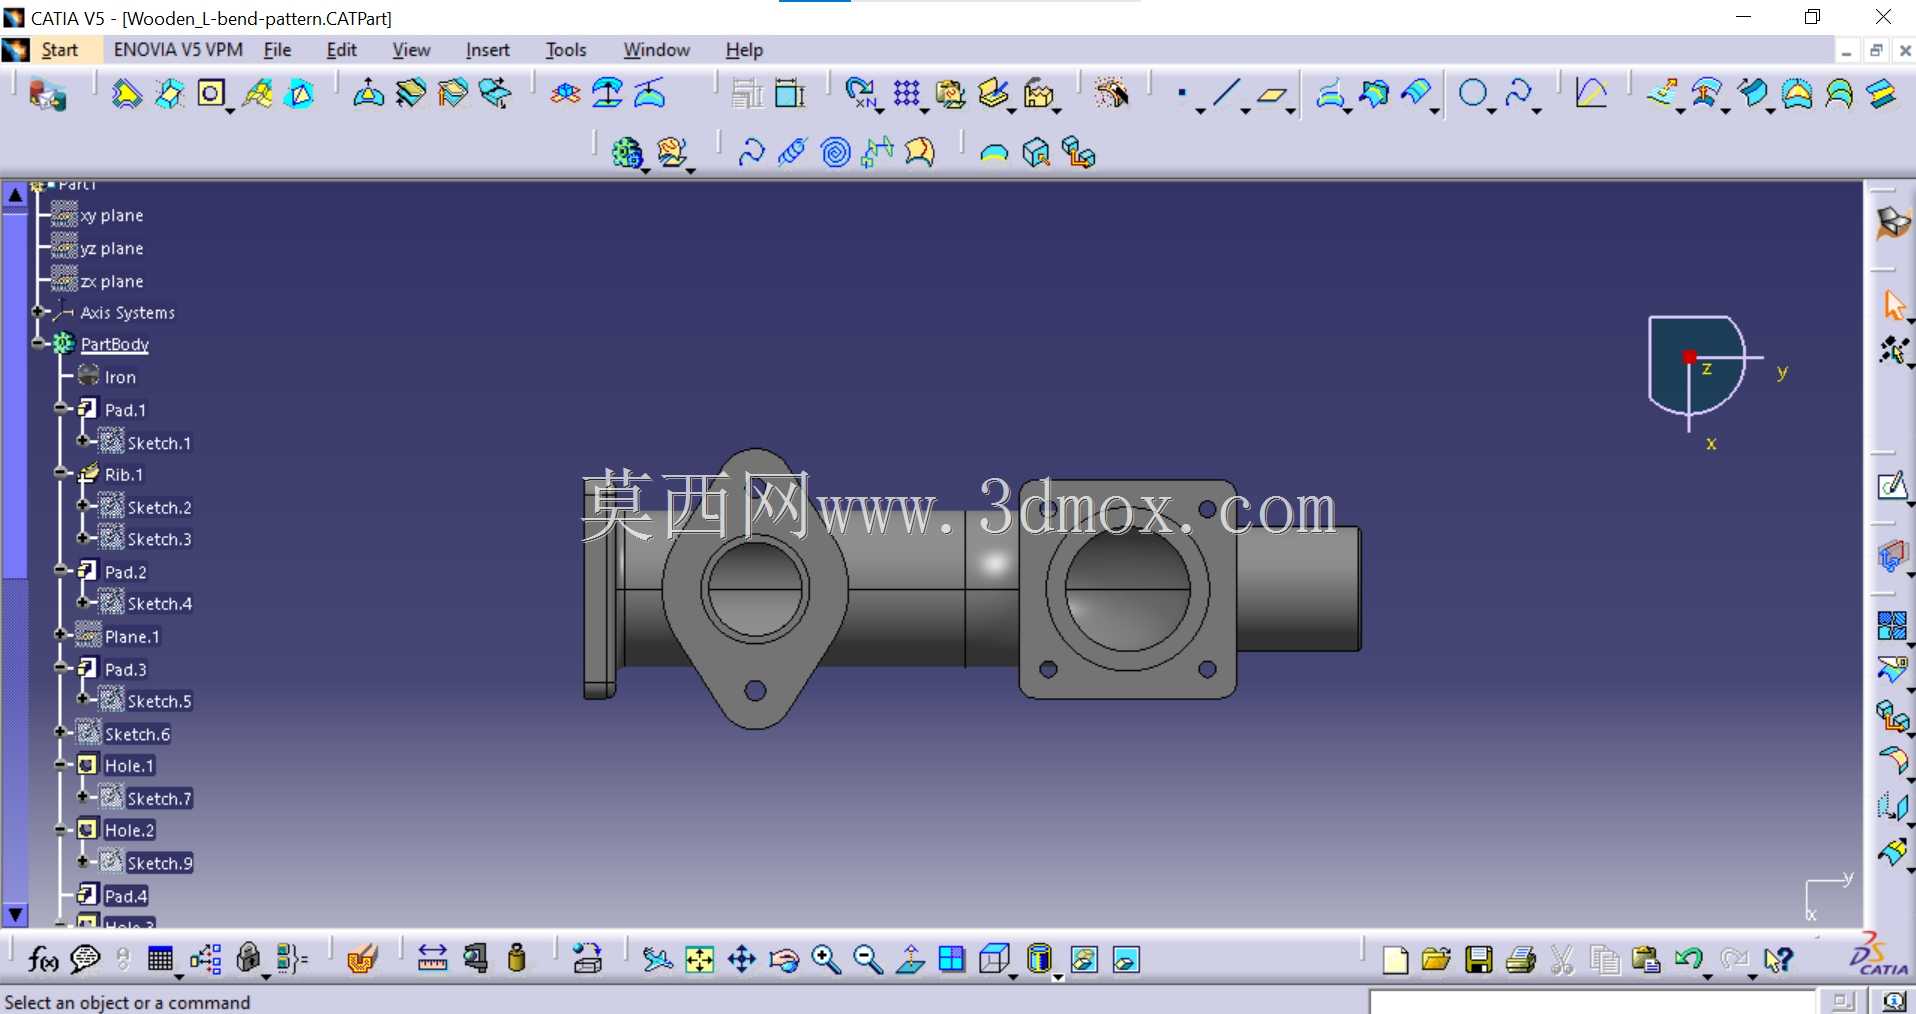Image resolution: width=1916 pixels, height=1014 pixels.
Task: Toggle the Shading view mode icon
Action: point(1040,959)
